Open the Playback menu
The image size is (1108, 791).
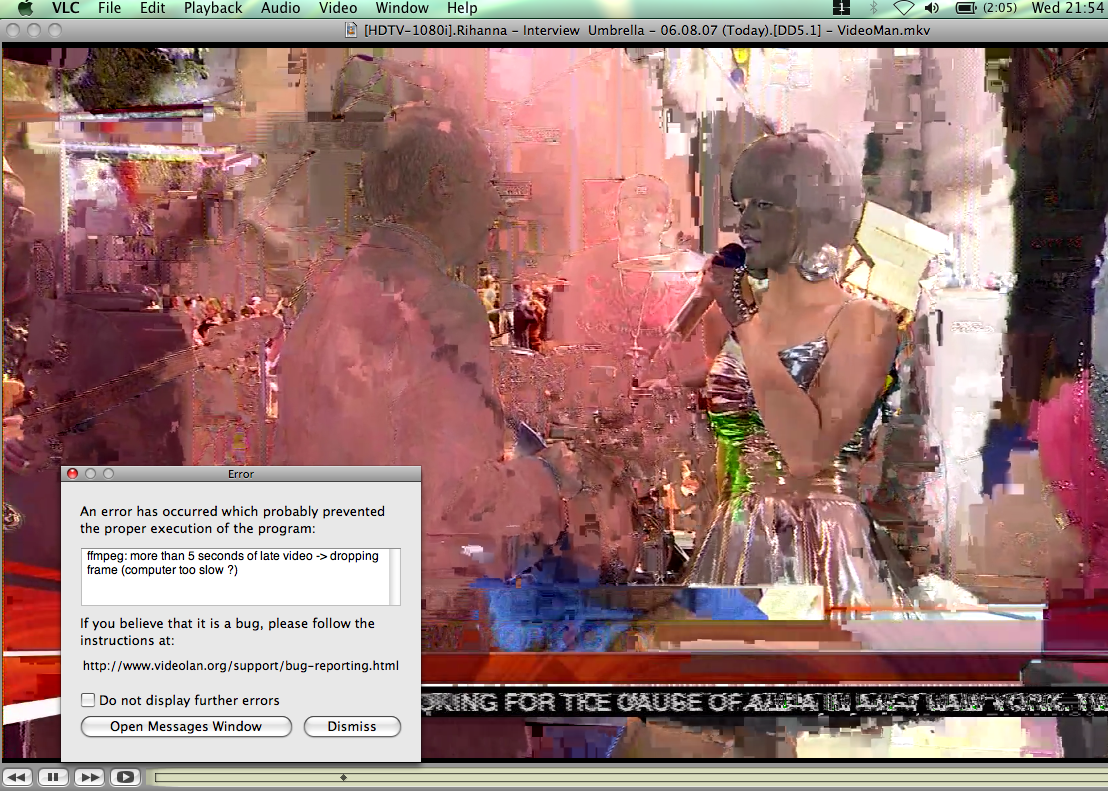coord(212,8)
